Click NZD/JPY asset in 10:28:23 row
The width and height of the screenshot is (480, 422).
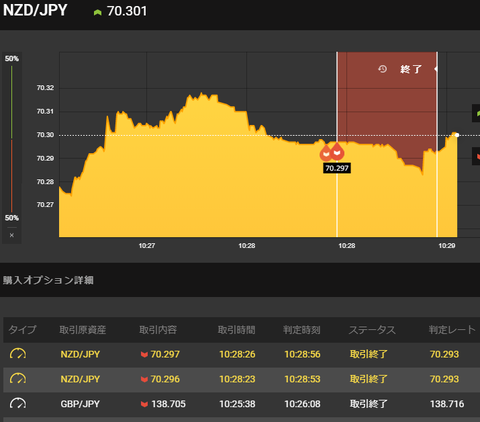point(80,379)
